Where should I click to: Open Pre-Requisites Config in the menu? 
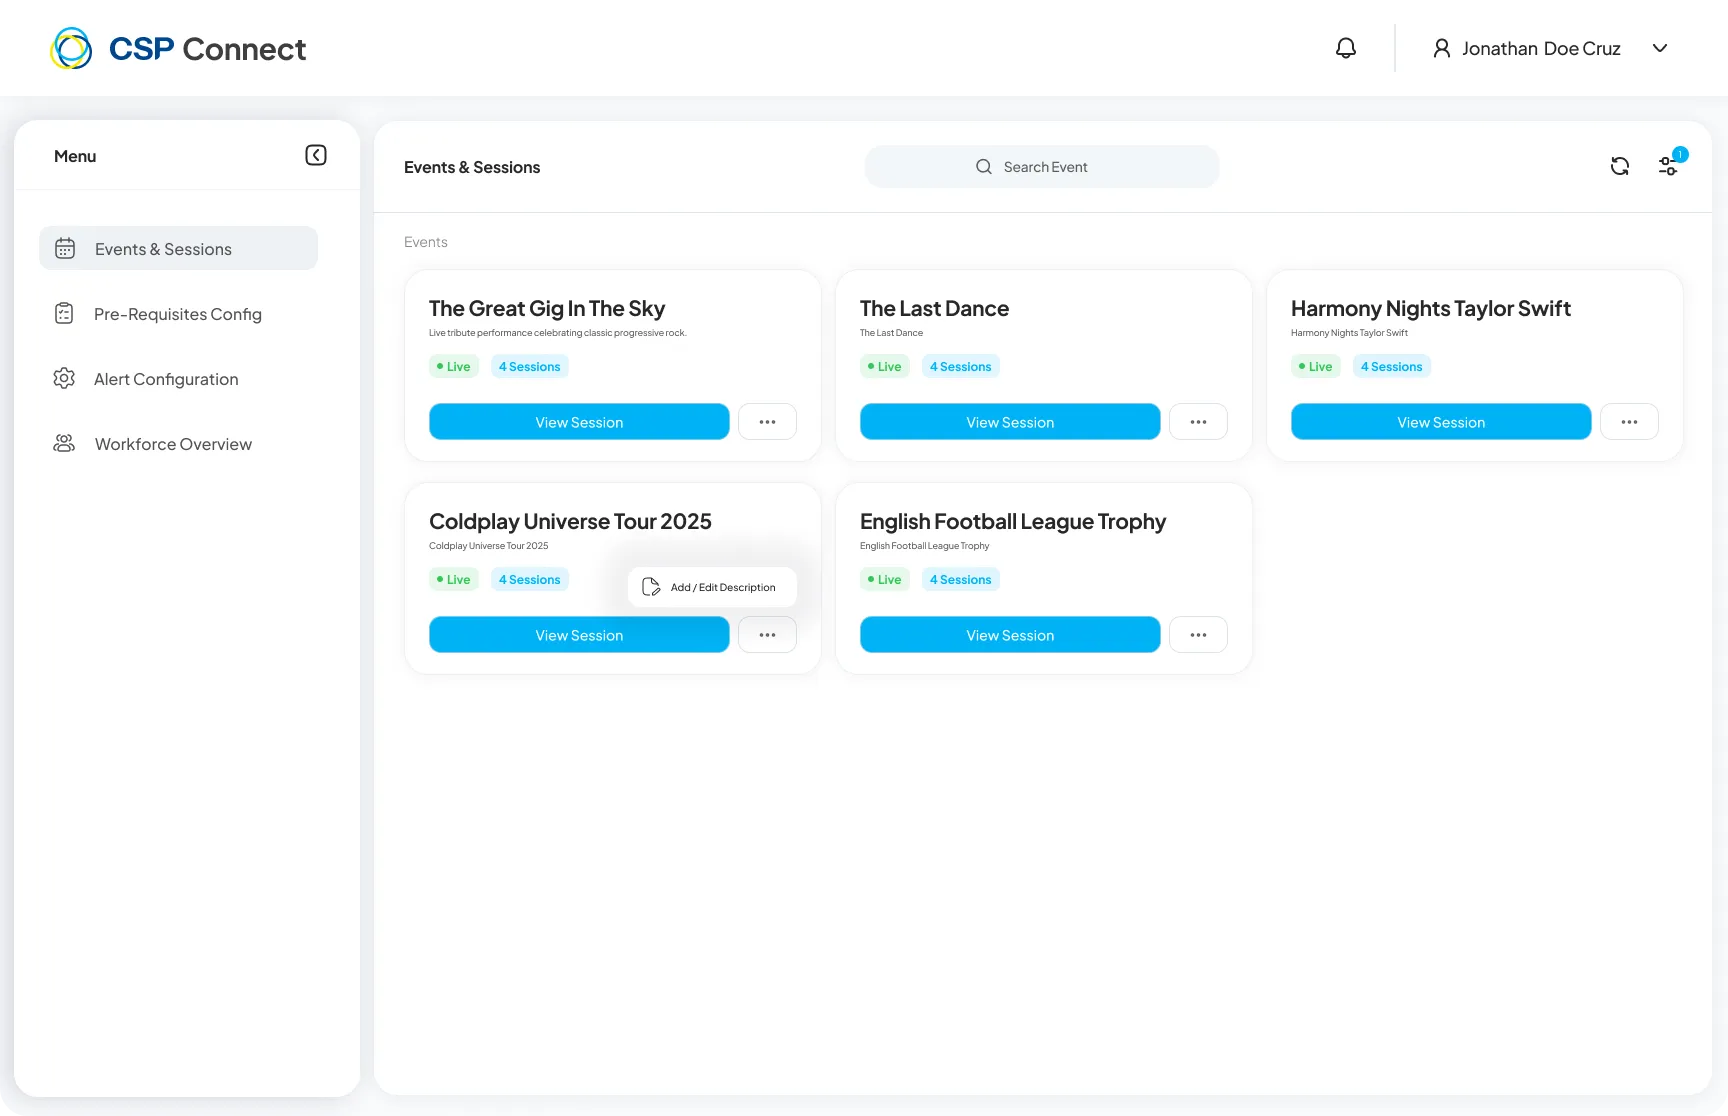click(178, 314)
